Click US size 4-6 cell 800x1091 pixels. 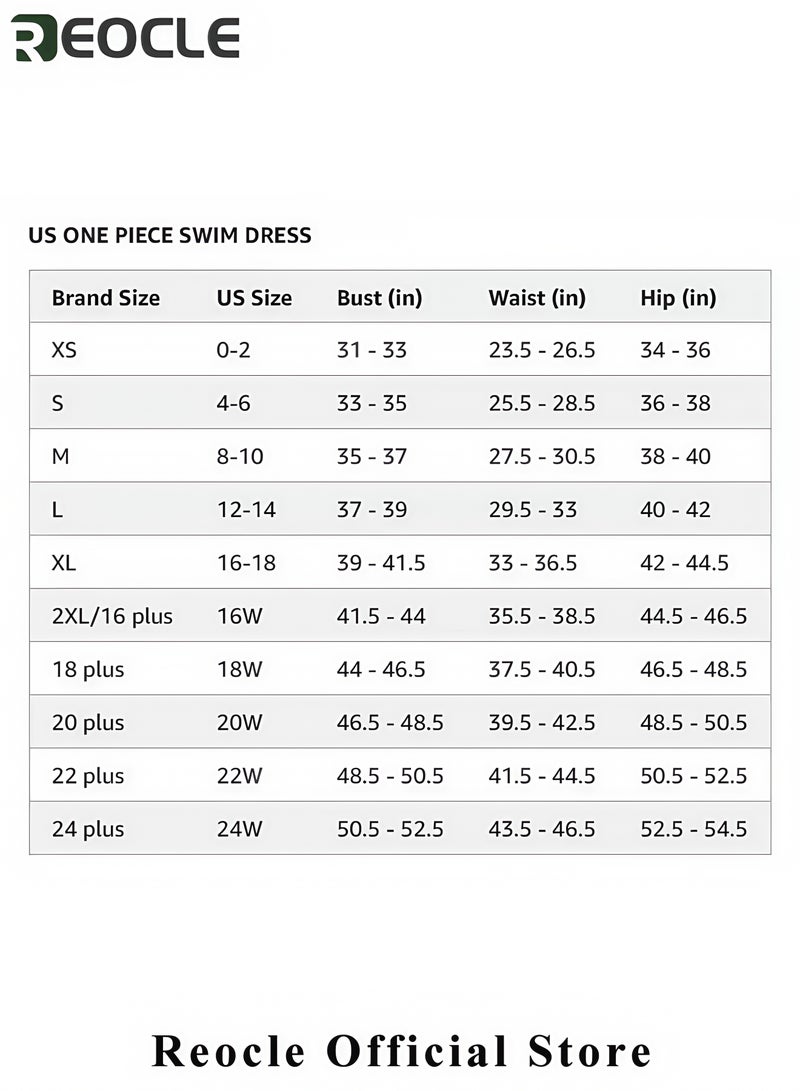tap(233, 403)
